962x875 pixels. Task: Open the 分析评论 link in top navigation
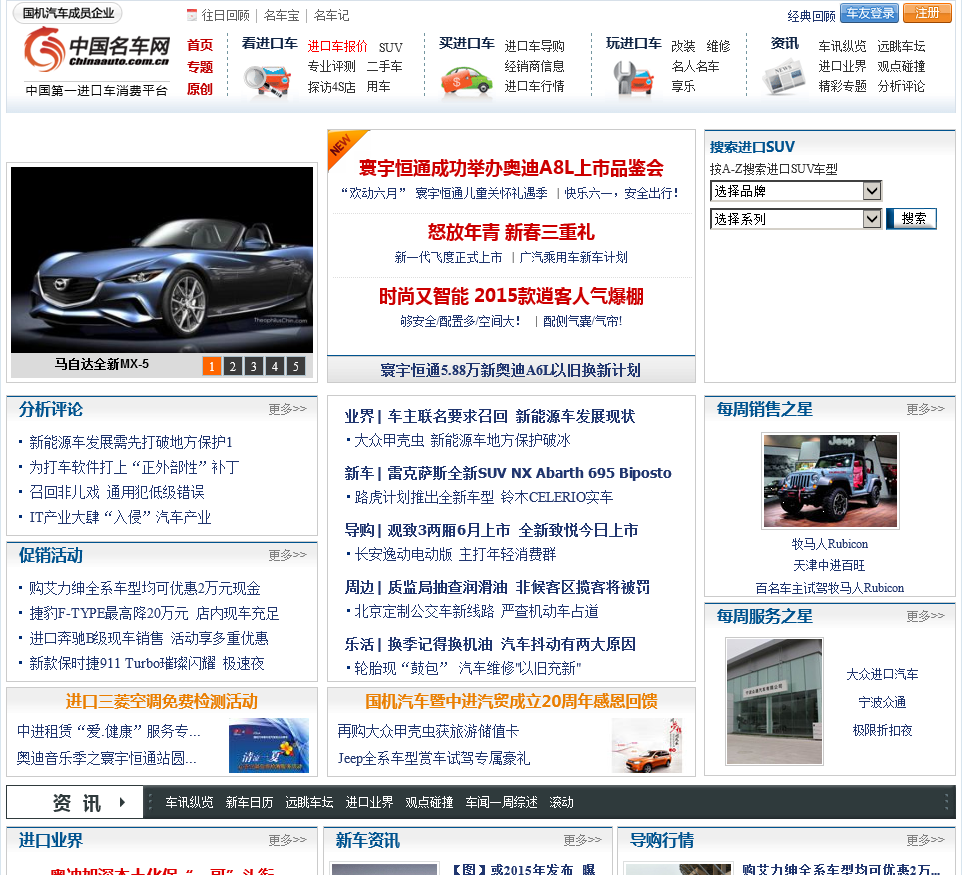[x=901, y=87]
